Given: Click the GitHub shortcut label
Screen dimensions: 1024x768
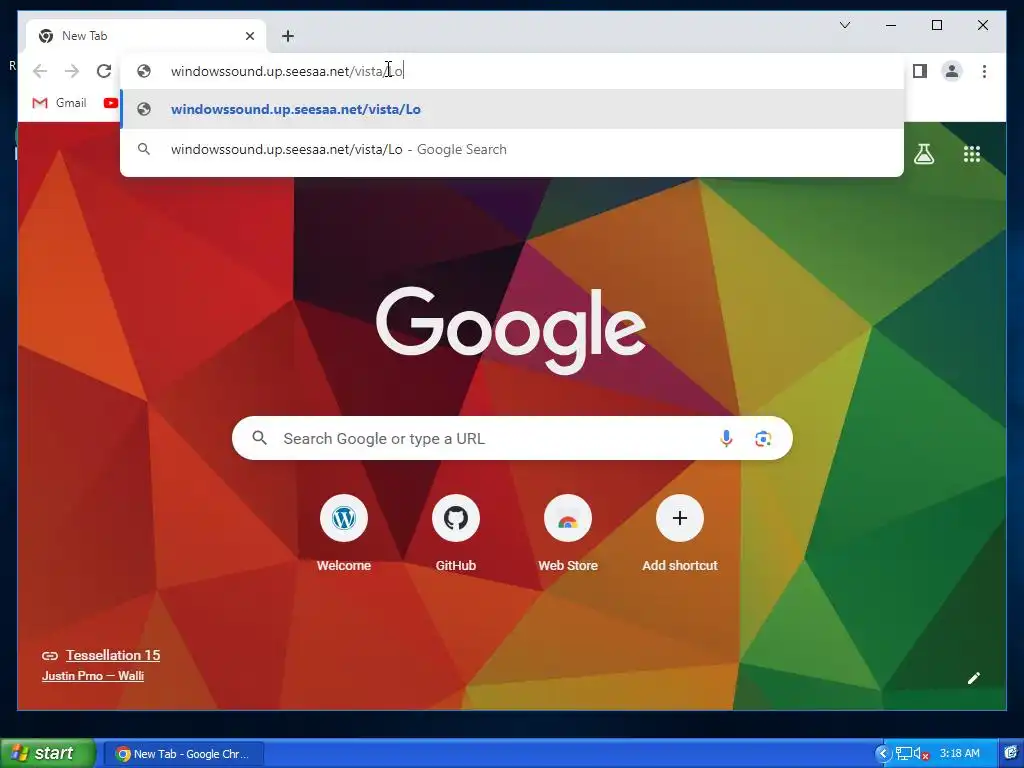Looking at the screenshot, I should (456, 566).
